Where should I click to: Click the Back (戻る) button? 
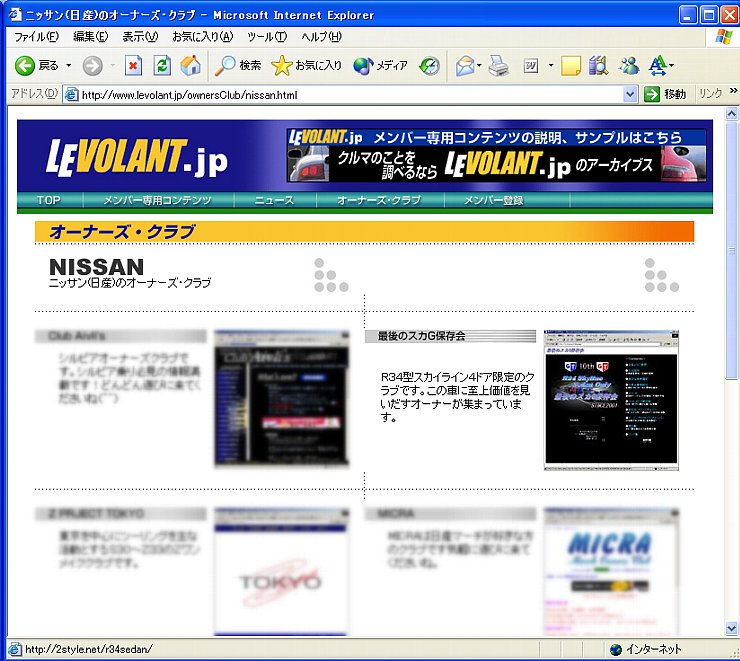[36, 66]
